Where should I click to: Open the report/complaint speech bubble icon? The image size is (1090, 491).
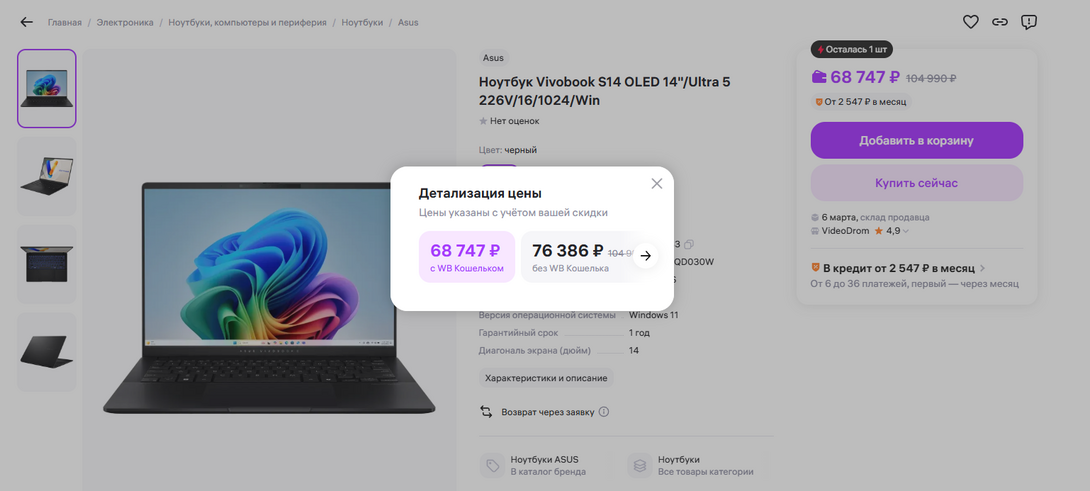tap(1029, 22)
